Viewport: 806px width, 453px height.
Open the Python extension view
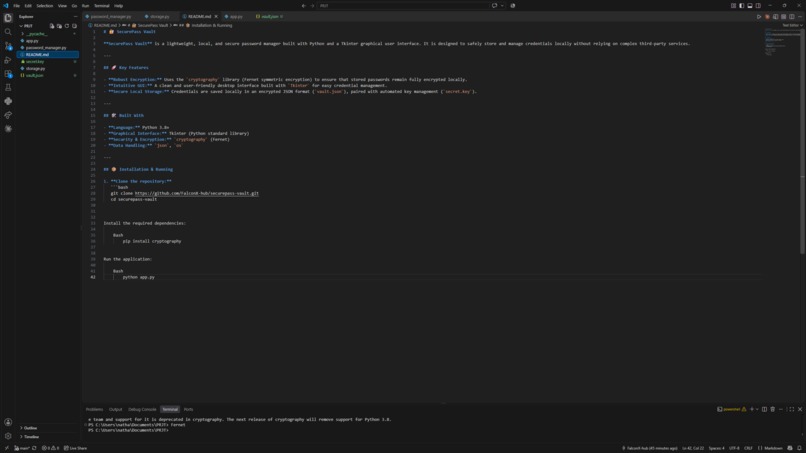[8, 101]
